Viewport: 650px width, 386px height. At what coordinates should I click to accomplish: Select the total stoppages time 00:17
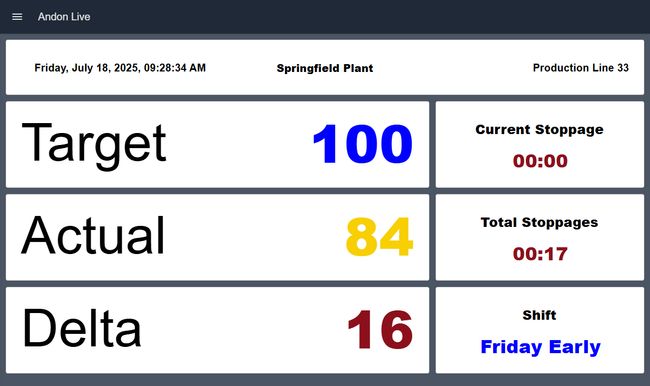tap(540, 254)
